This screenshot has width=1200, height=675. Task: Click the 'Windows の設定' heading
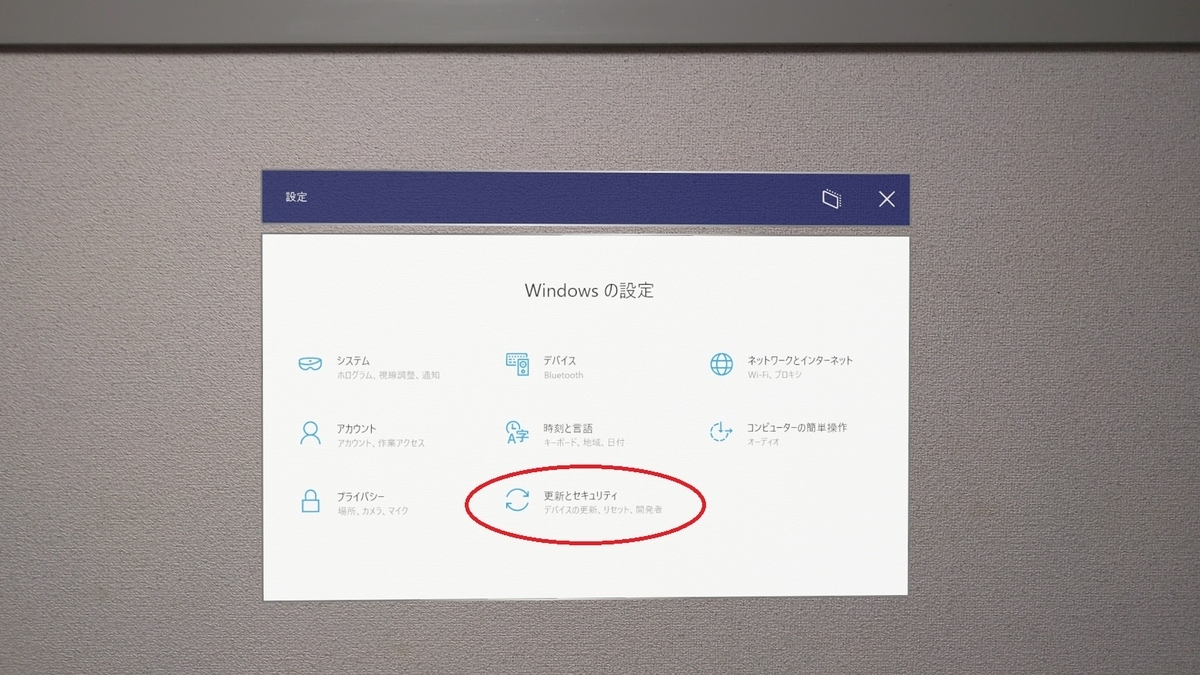point(589,291)
